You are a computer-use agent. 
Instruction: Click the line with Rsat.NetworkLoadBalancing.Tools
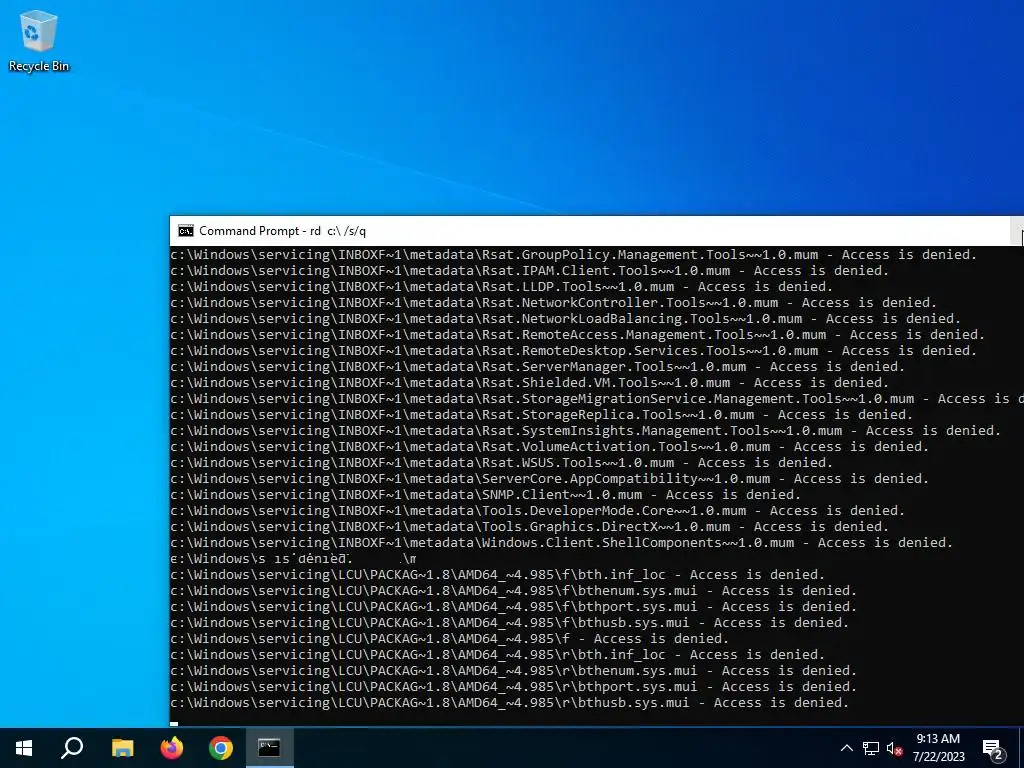coord(566,319)
